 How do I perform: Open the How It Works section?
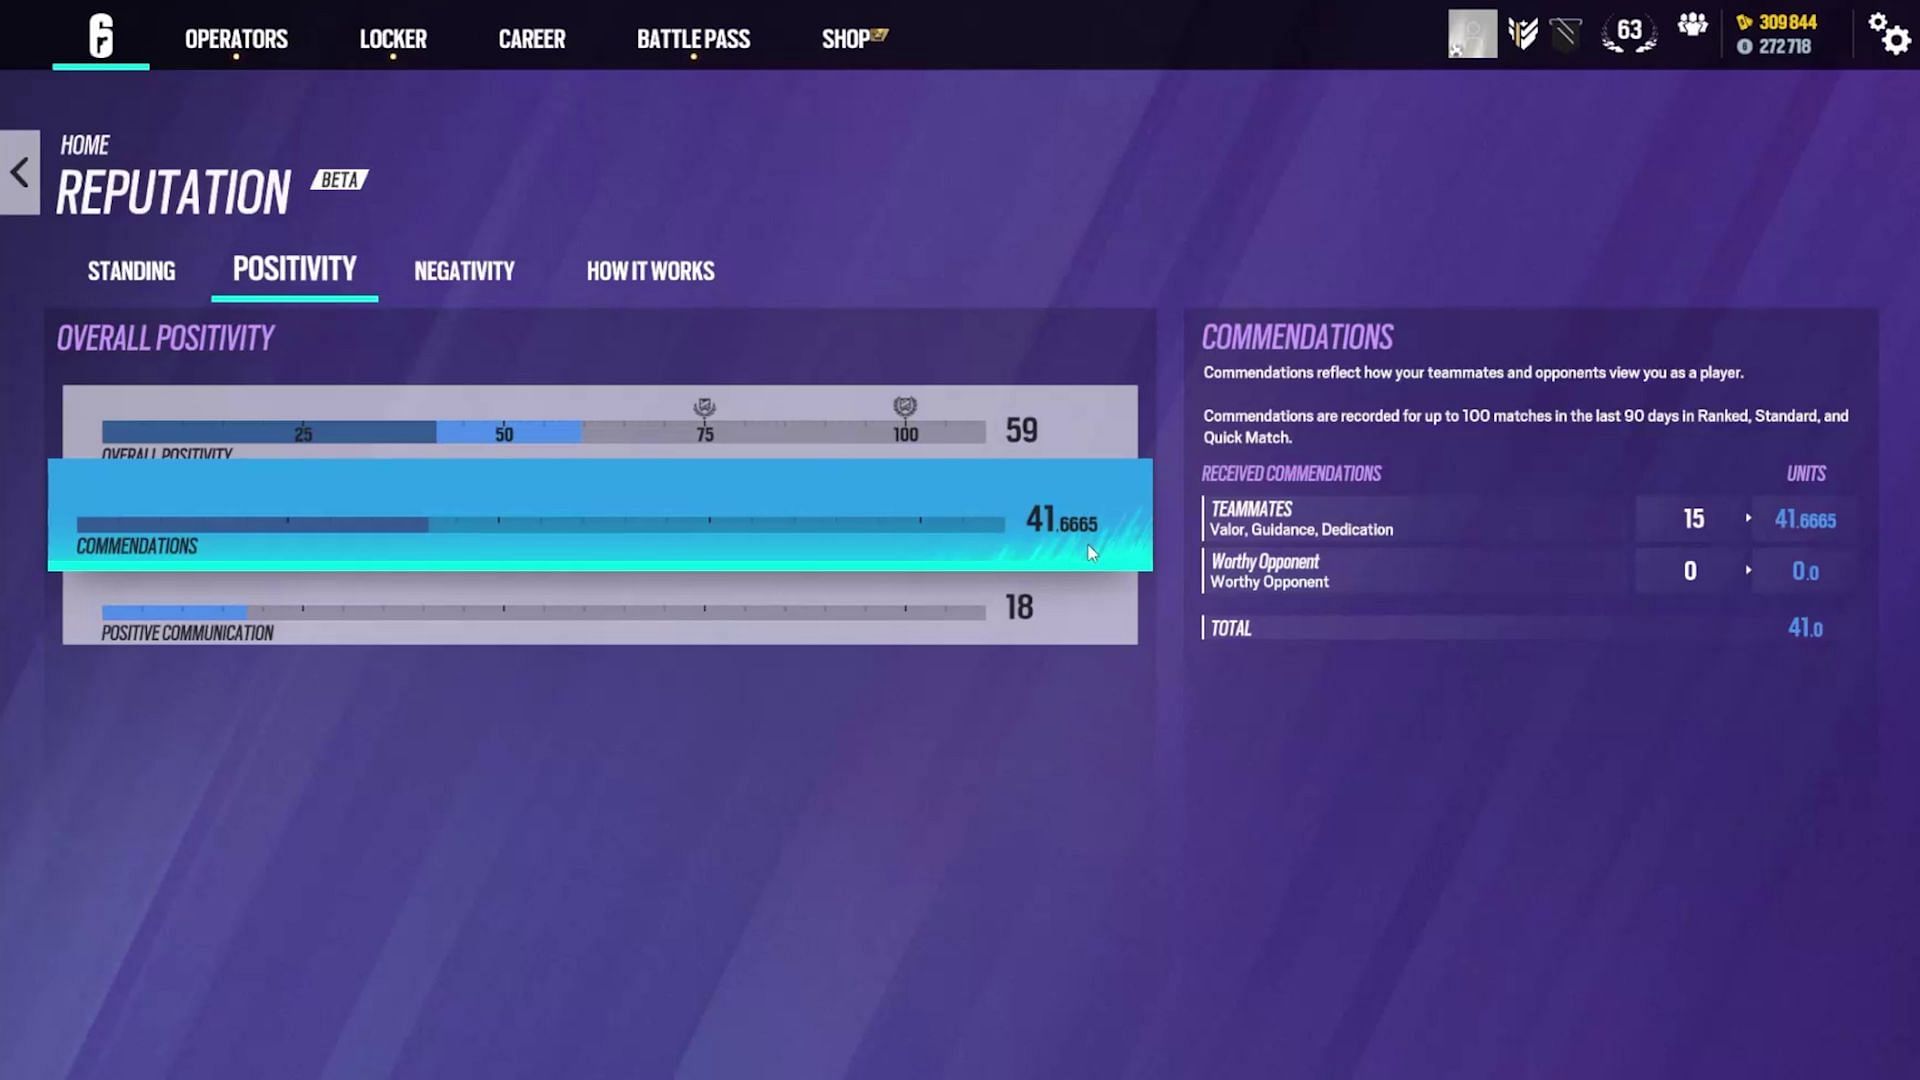[x=650, y=272]
